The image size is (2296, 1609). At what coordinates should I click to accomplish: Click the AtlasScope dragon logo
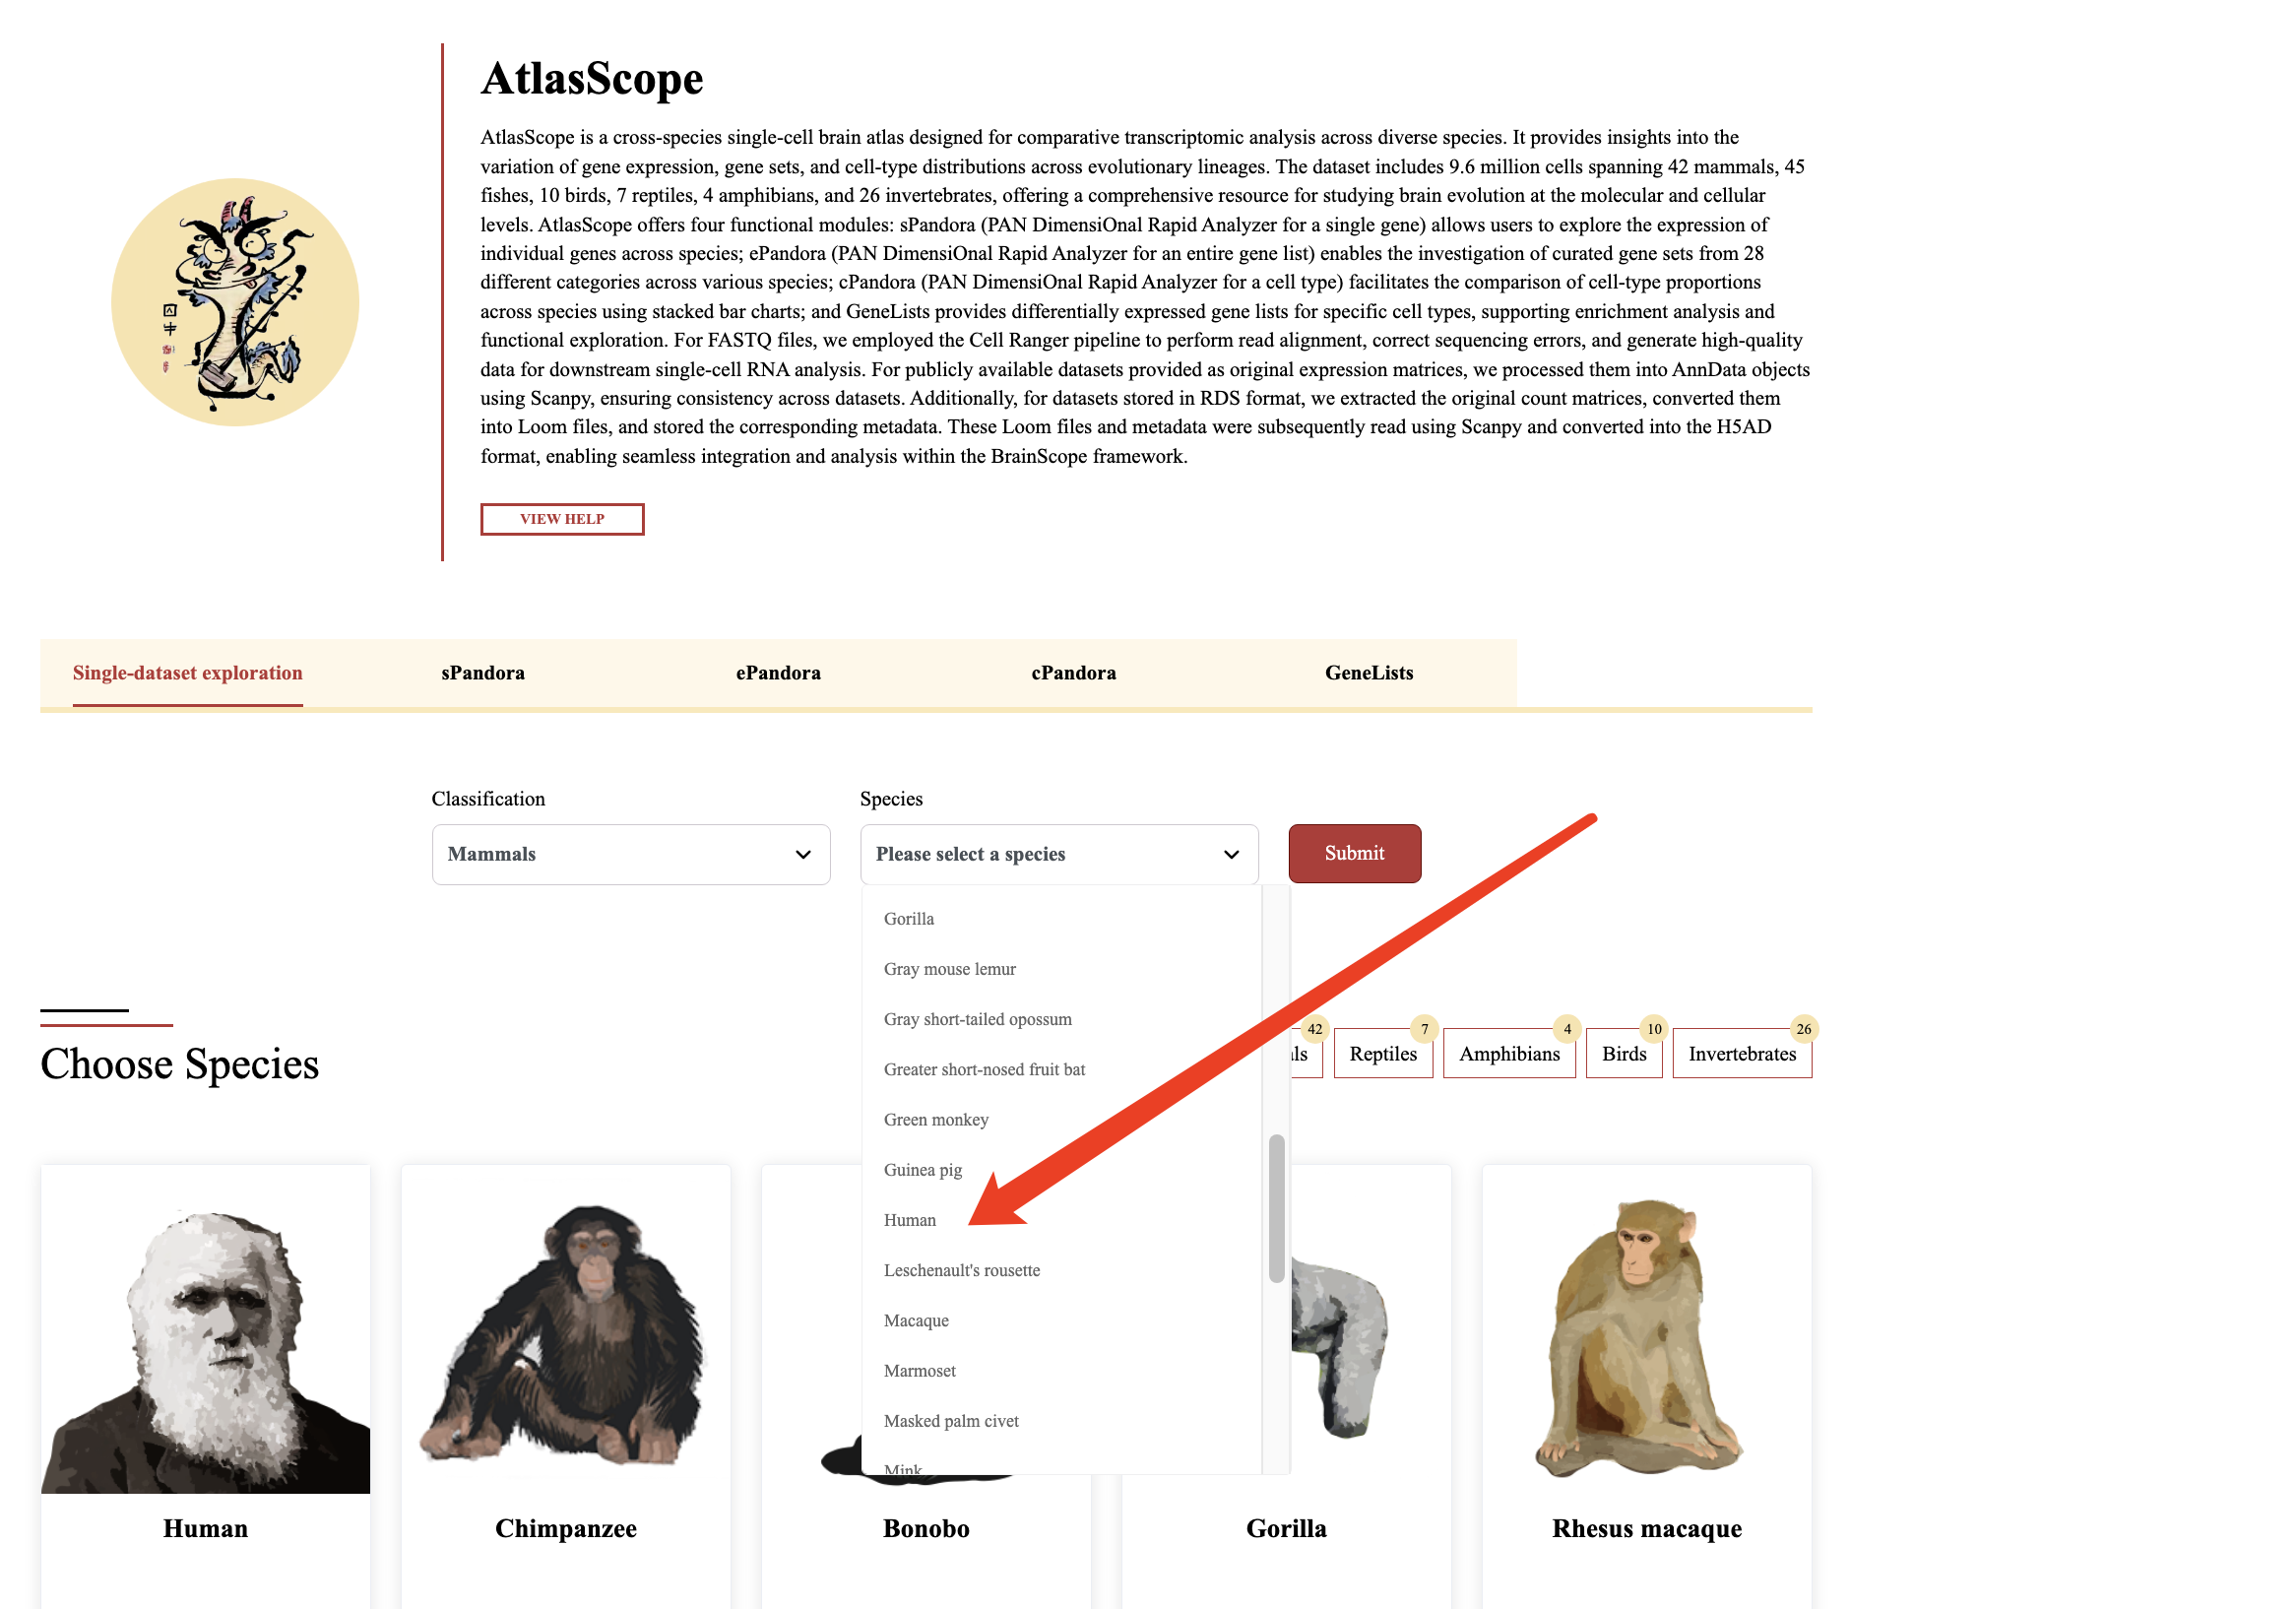235,302
